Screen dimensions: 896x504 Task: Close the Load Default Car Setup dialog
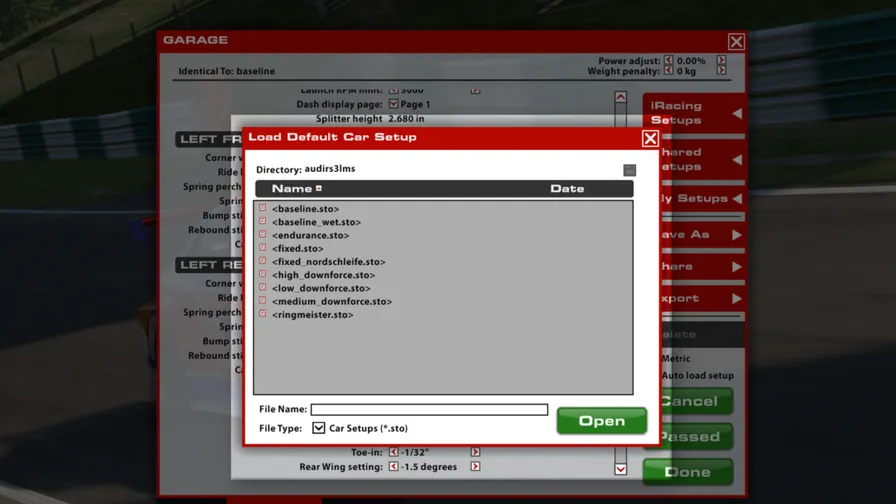pos(650,138)
